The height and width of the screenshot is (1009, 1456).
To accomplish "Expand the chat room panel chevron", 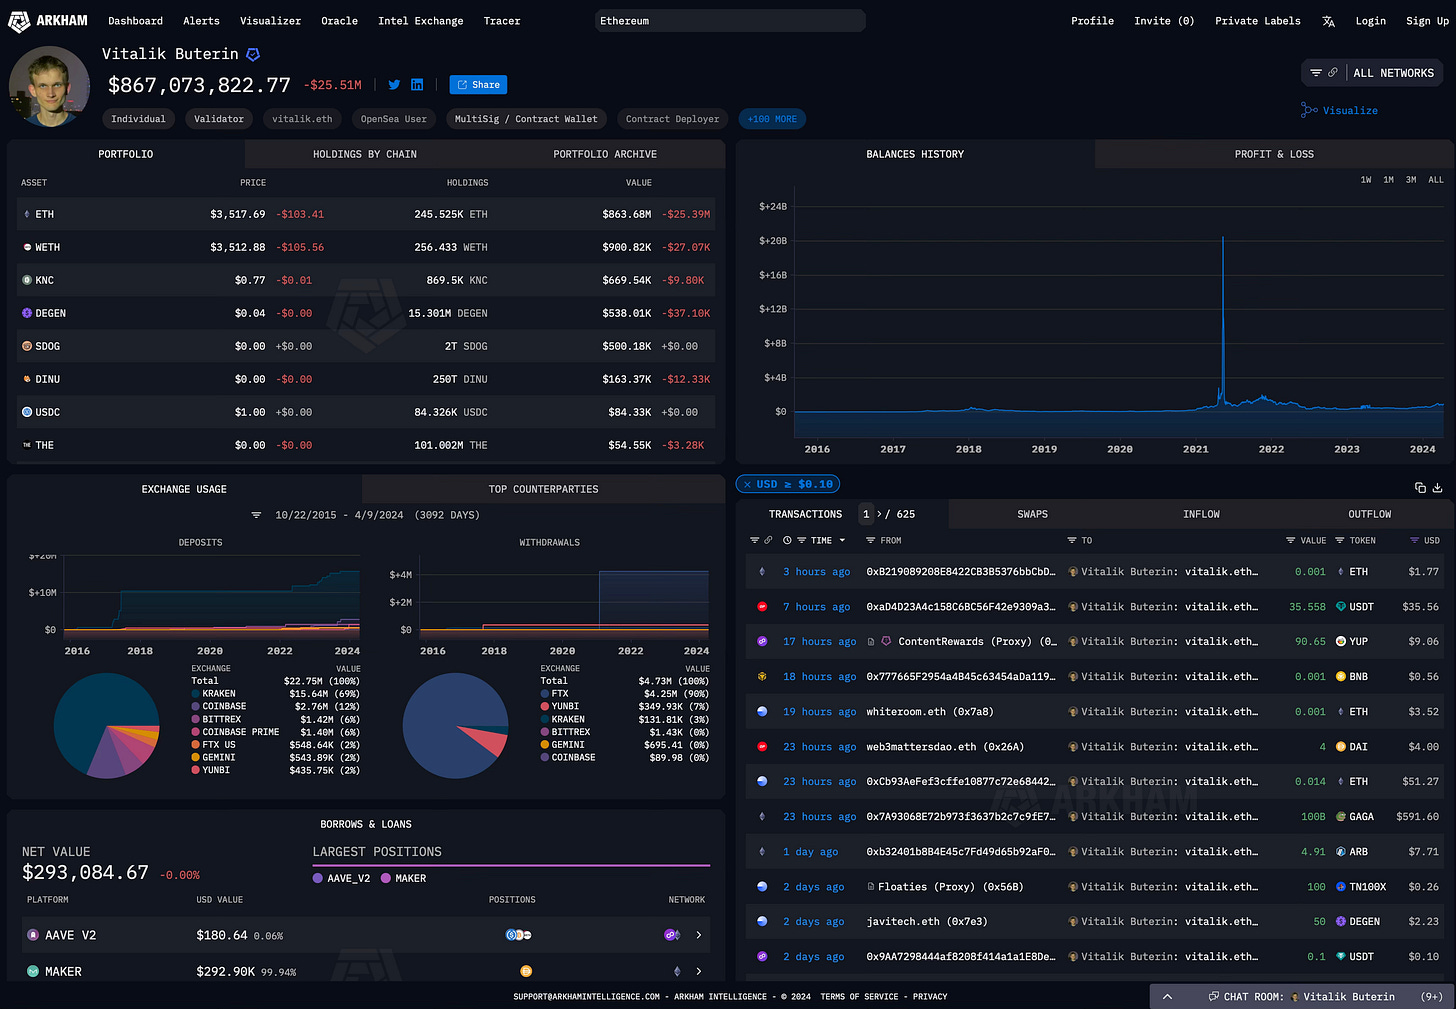I will [1167, 997].
